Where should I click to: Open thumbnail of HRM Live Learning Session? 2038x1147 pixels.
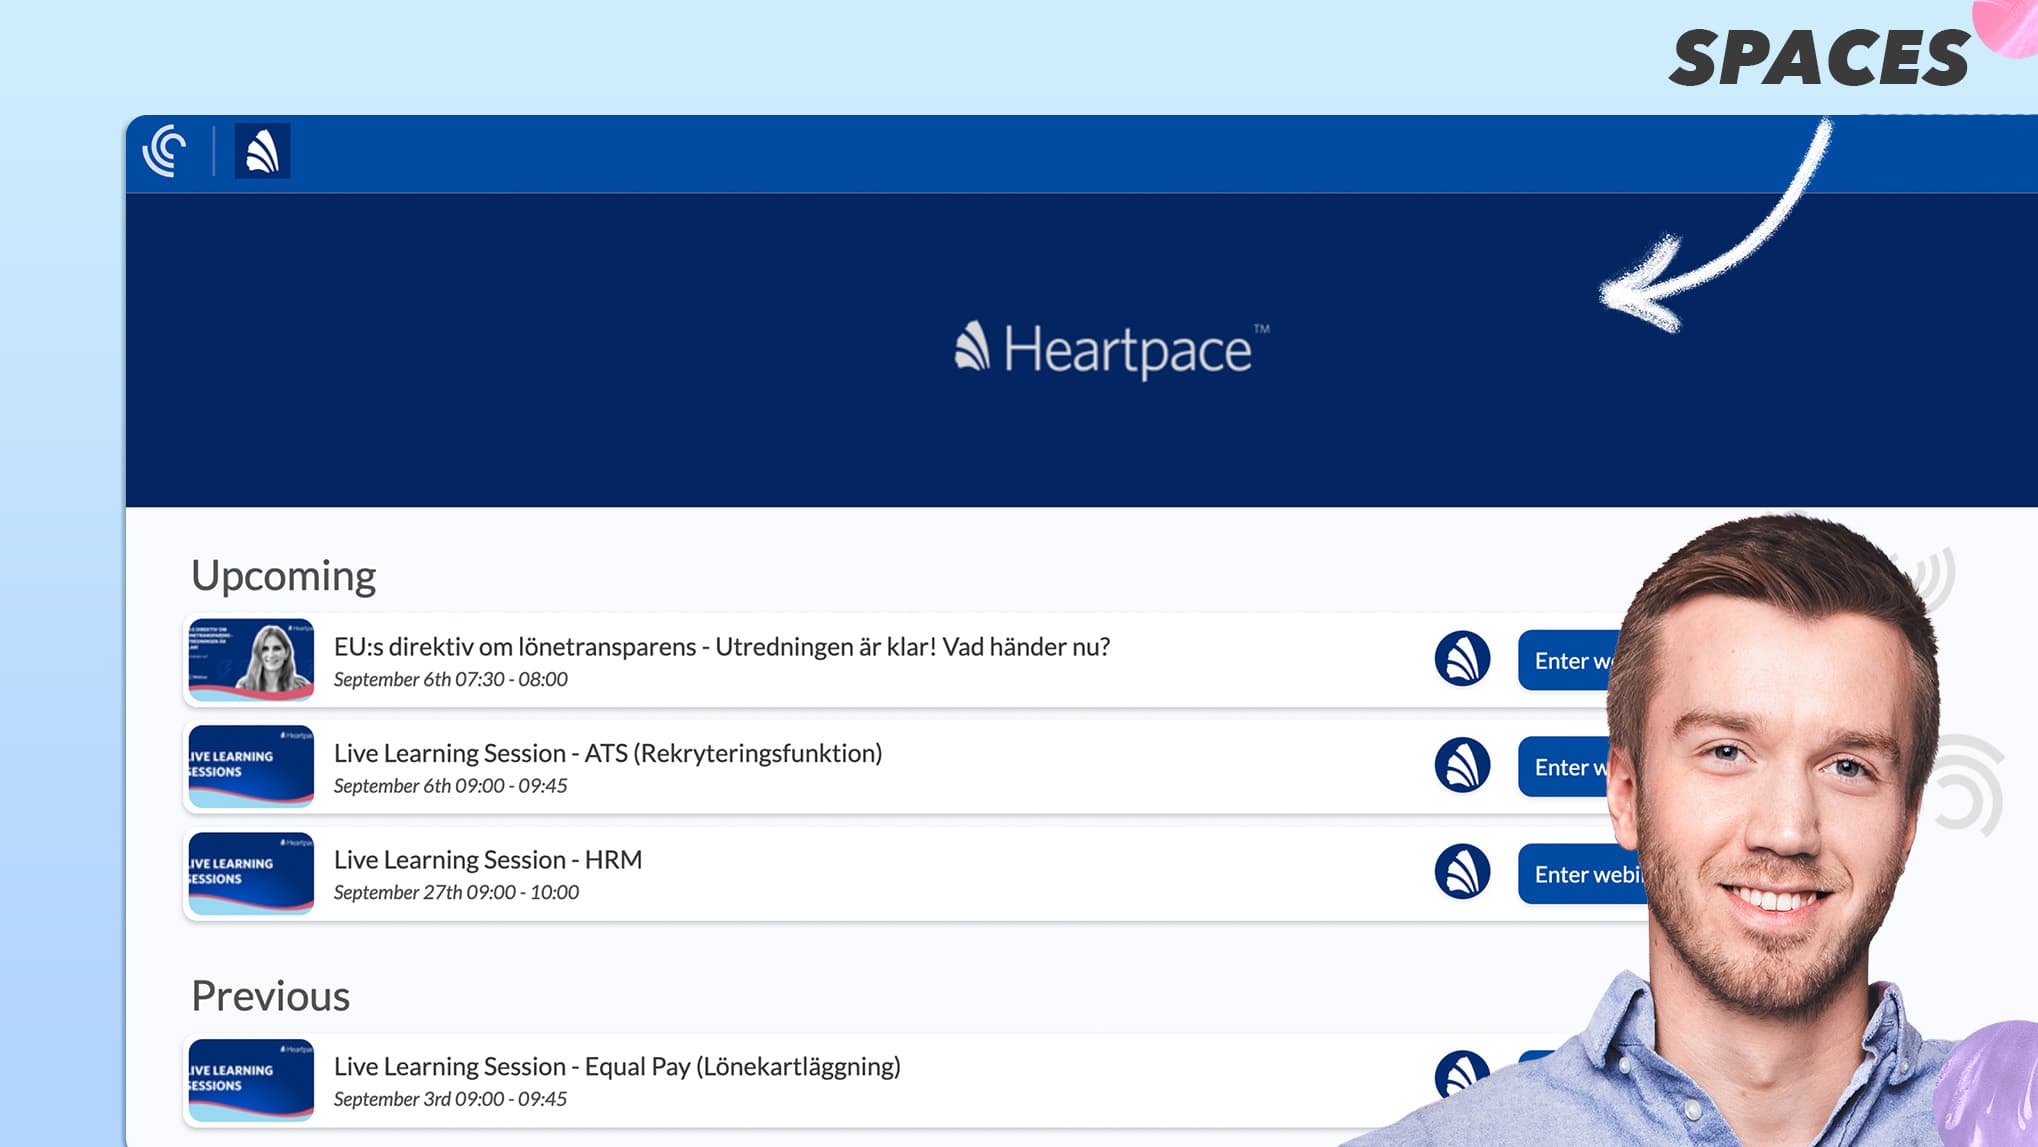click(x=251, y=872)
